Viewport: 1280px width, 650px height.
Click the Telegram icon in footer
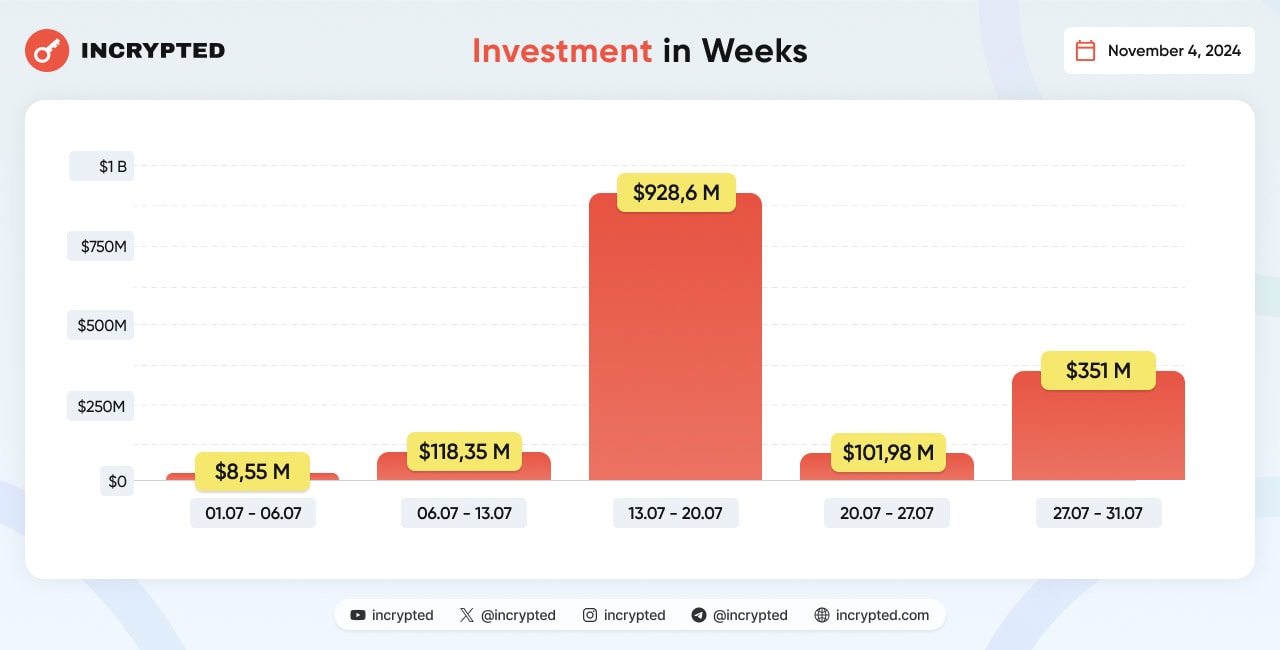699,615
